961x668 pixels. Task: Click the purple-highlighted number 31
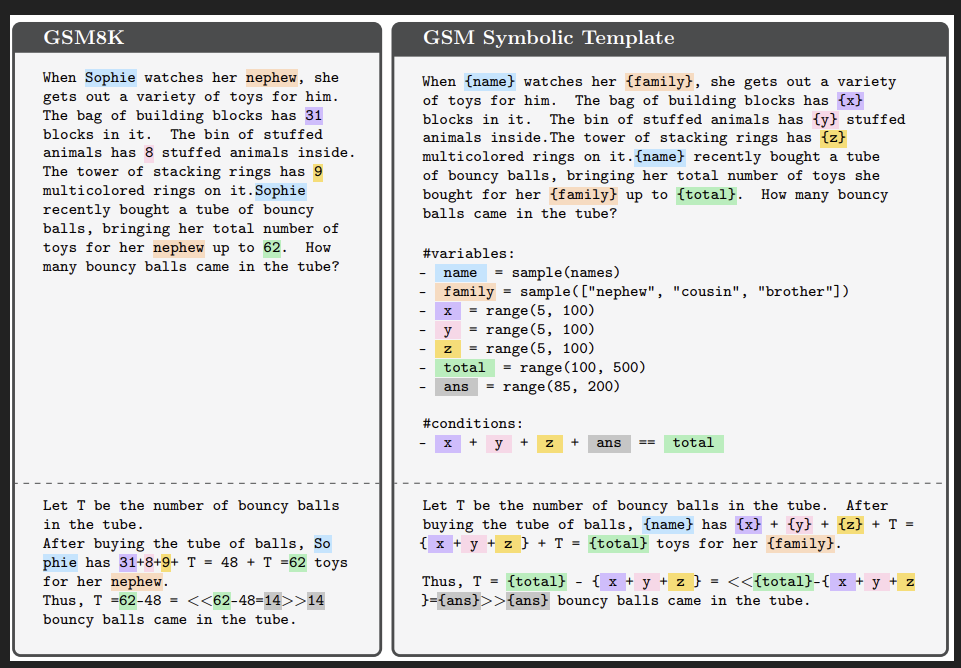(x=313, y=115)
